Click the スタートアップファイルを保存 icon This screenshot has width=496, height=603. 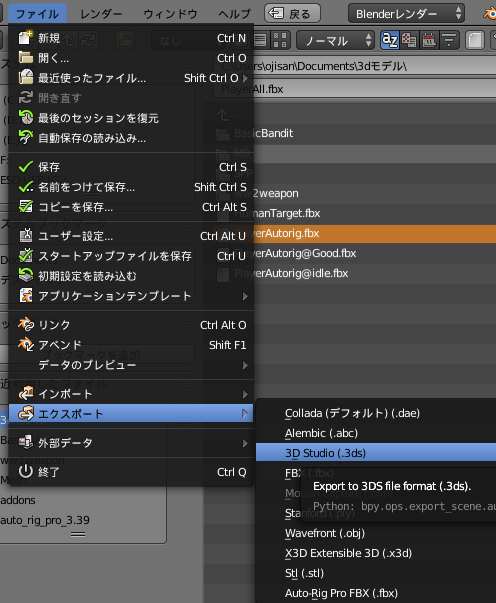pos(26,255)
